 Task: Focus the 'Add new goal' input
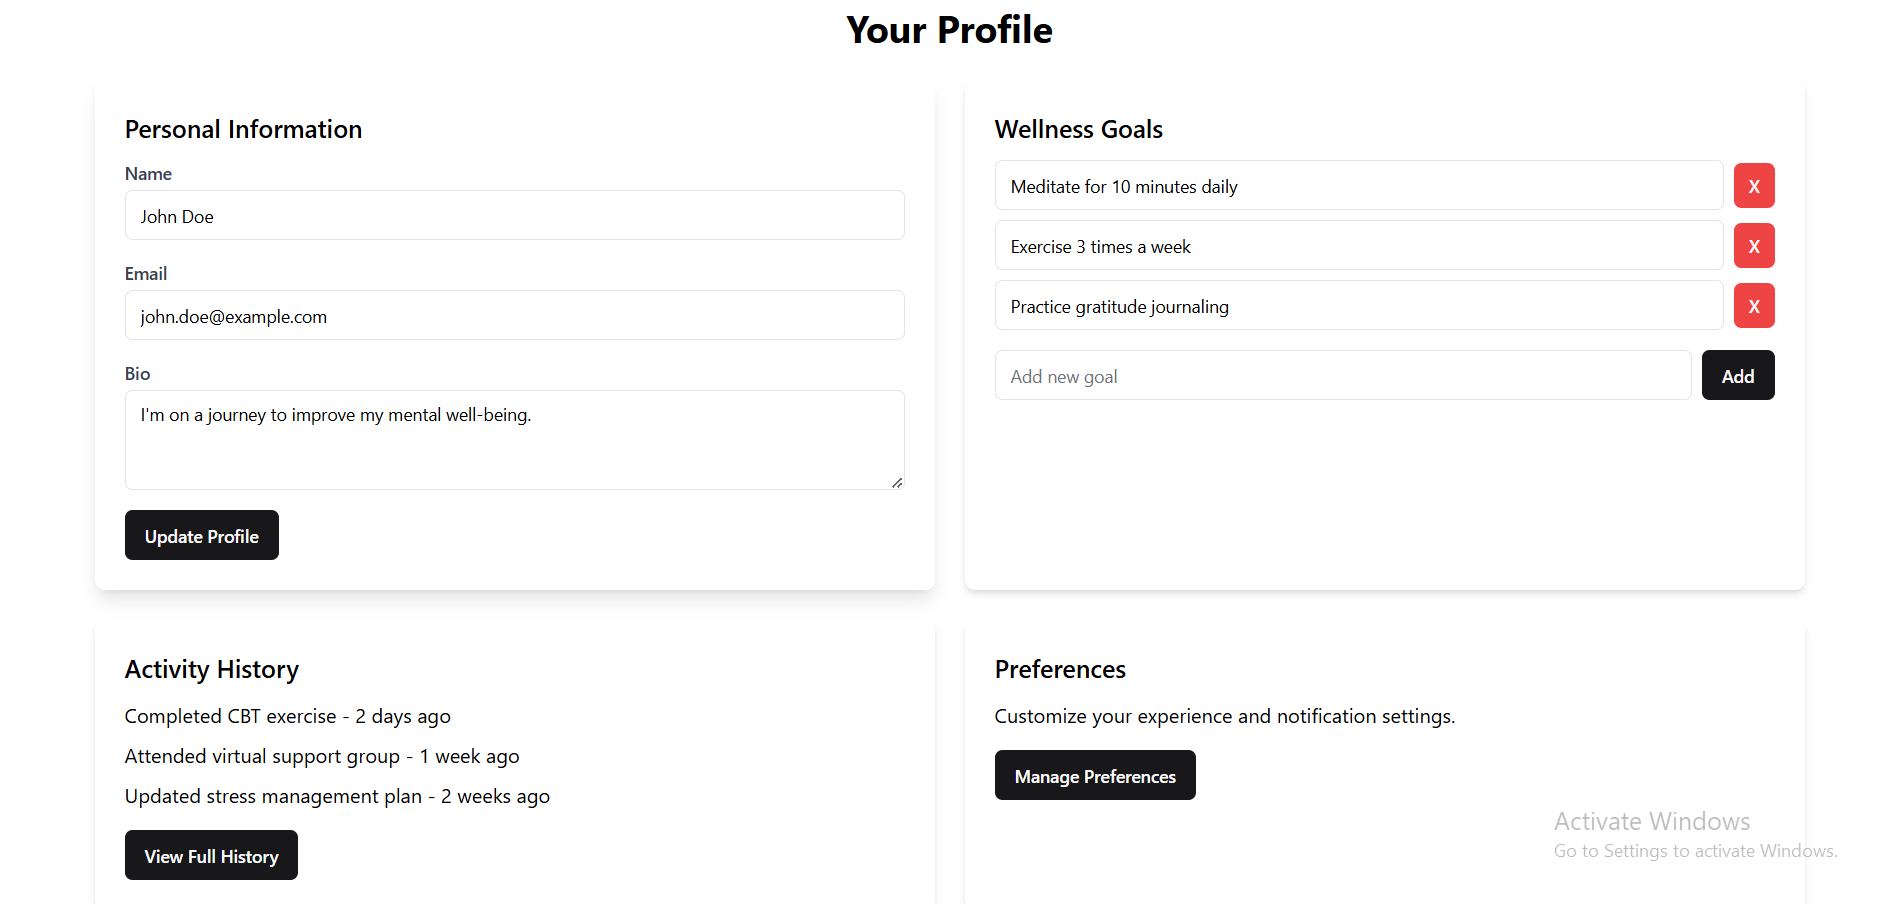[1342, 376]
